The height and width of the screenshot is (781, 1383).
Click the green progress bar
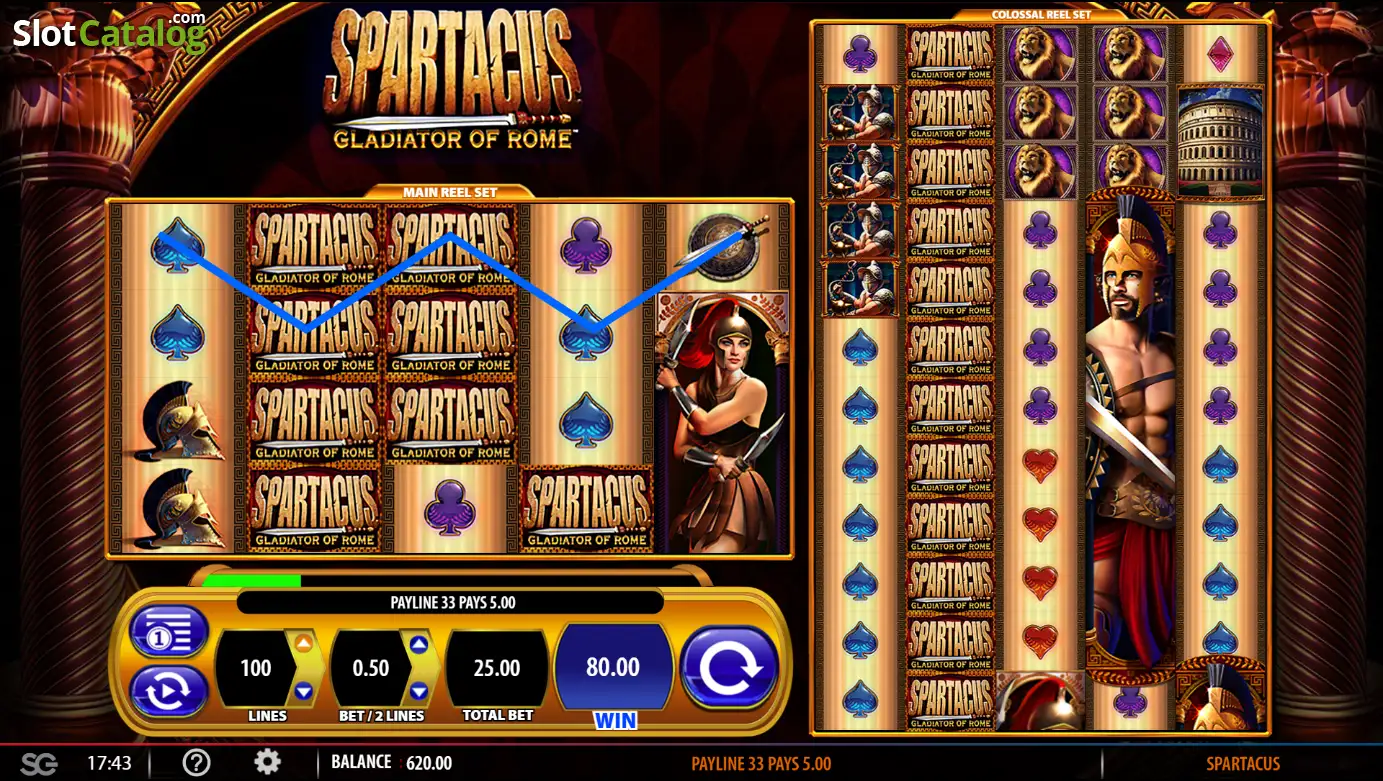tap(251, 580)
